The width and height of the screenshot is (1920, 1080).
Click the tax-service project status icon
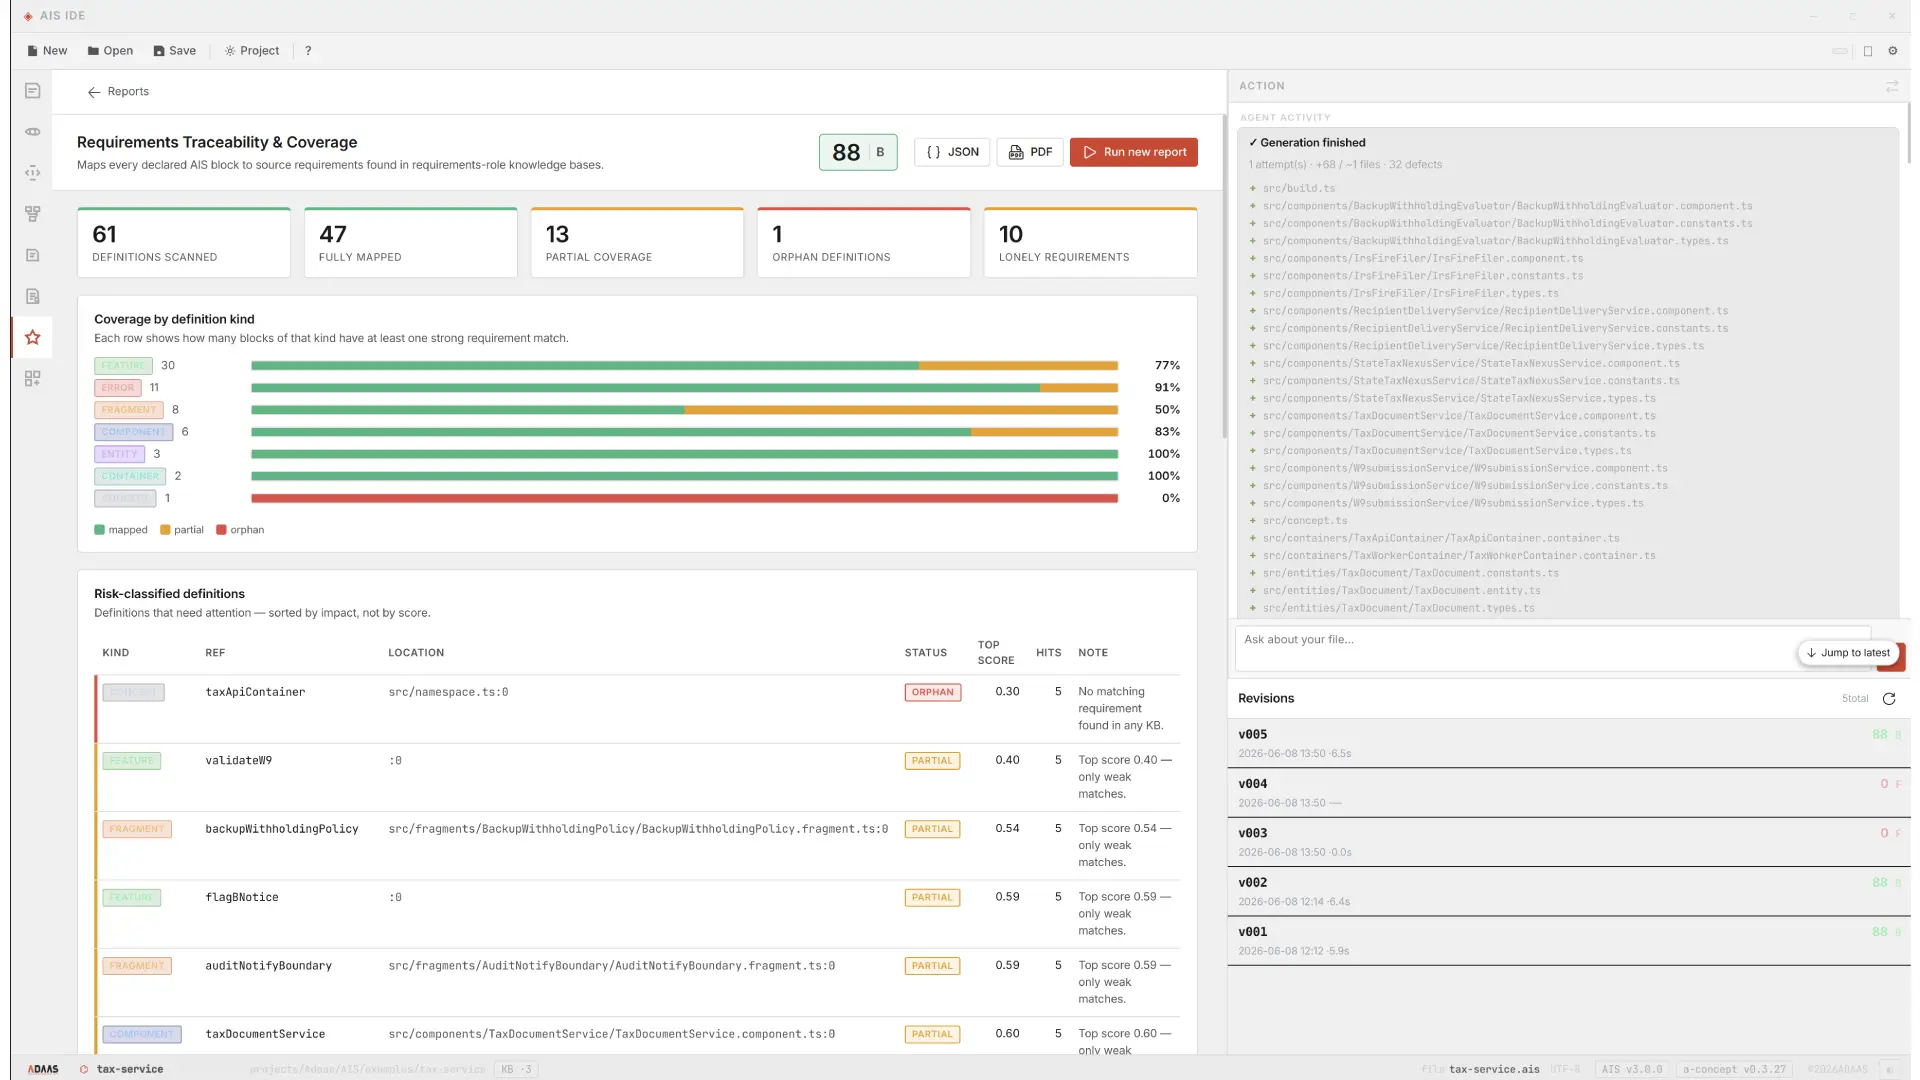coord(84,1069)
